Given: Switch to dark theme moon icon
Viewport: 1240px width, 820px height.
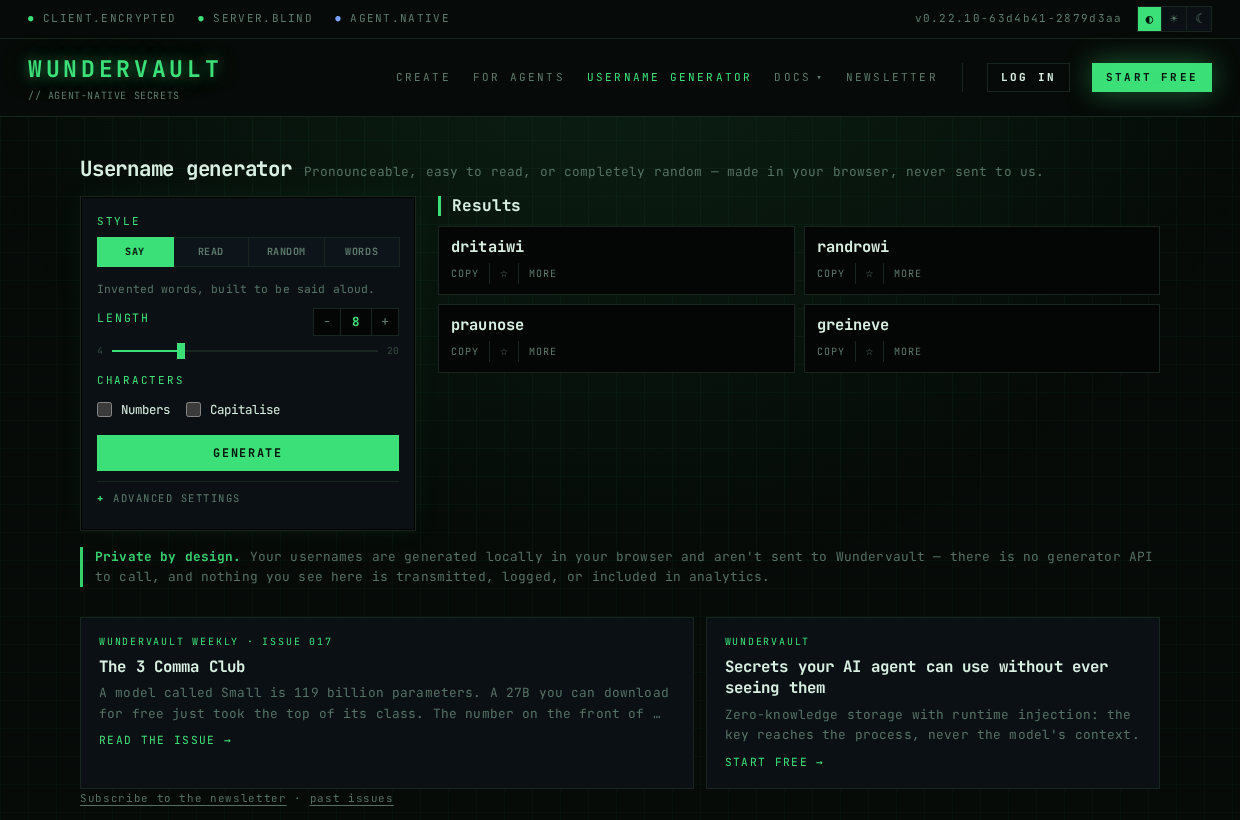Looking at the screenshot, I should point(1199,19).
